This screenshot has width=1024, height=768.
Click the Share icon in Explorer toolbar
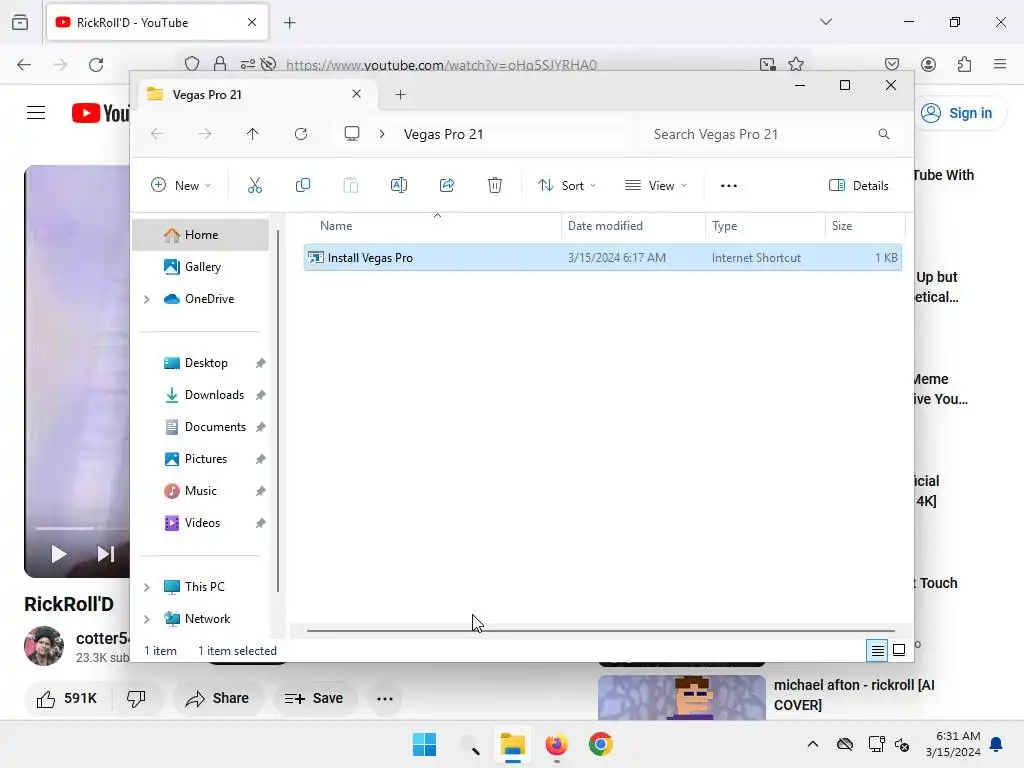click(447, 185)
